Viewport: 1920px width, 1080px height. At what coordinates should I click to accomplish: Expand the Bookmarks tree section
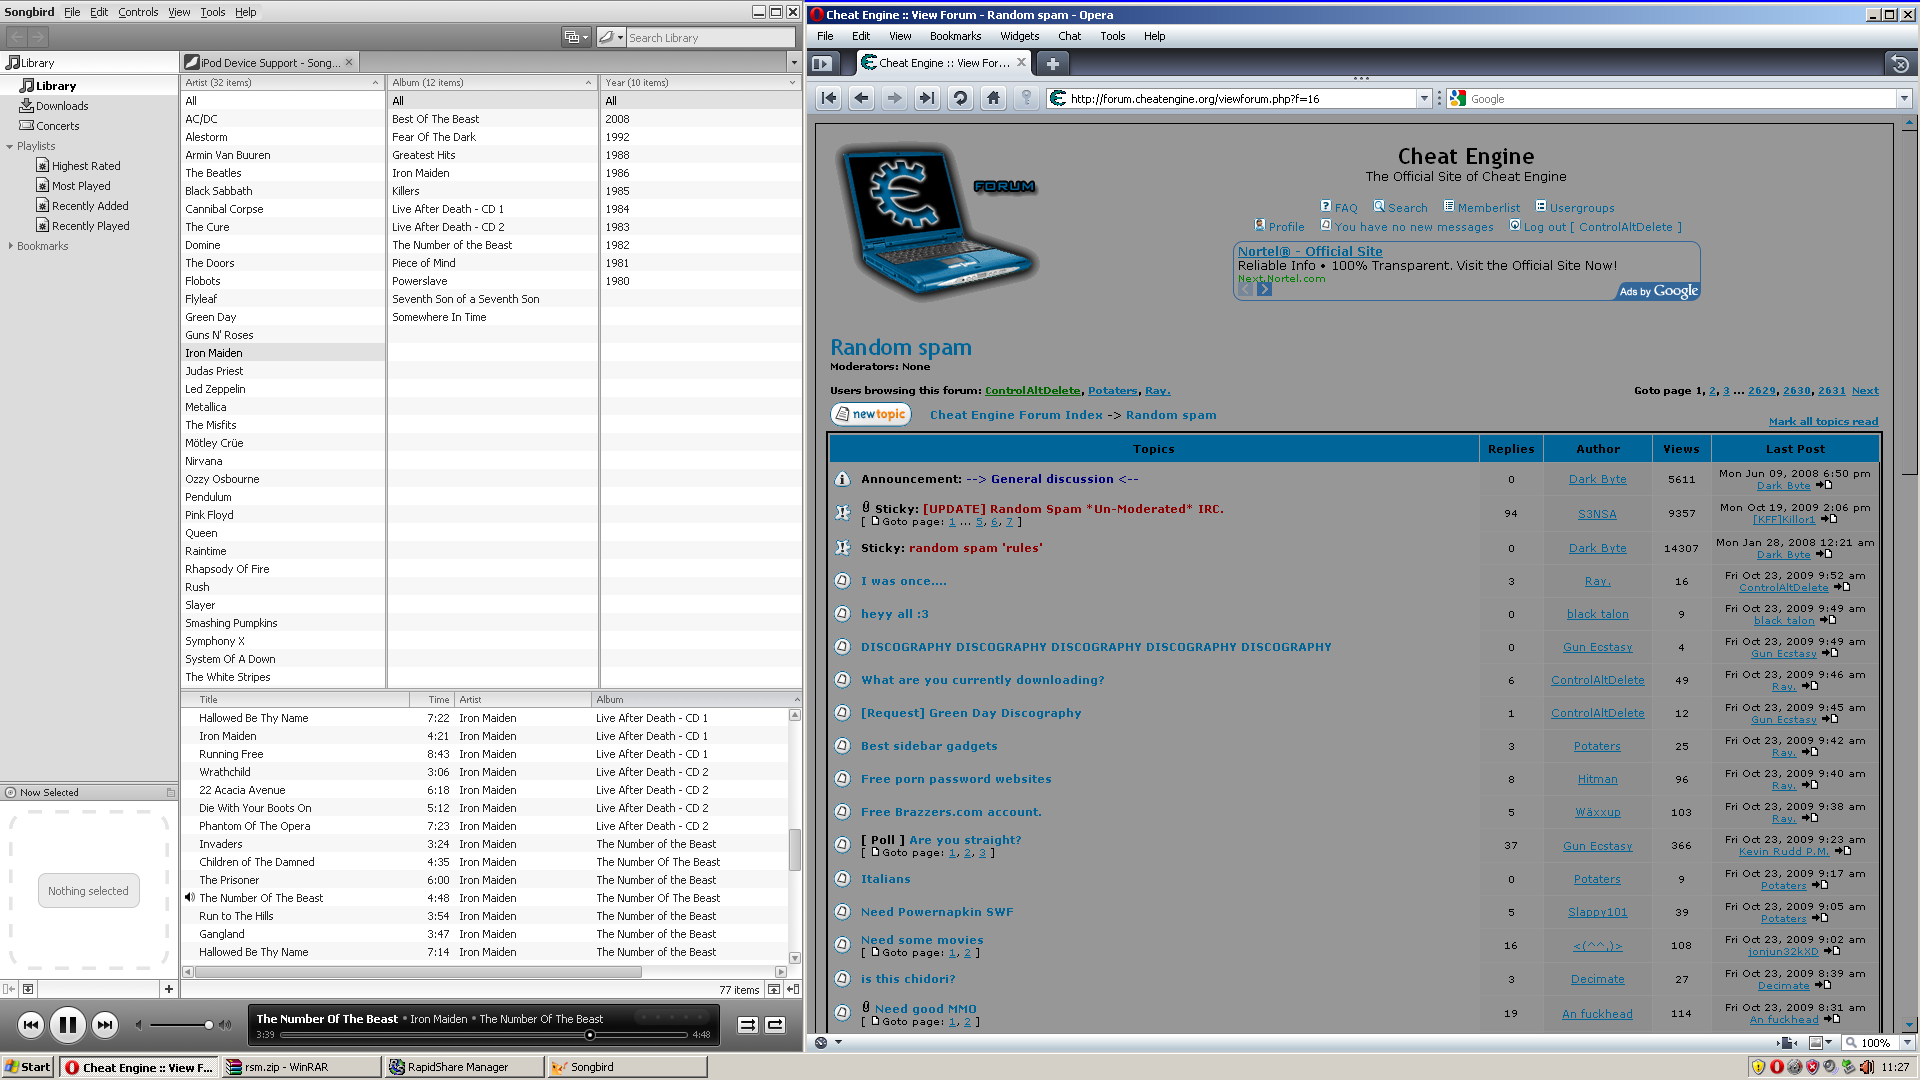pos(10,246)
